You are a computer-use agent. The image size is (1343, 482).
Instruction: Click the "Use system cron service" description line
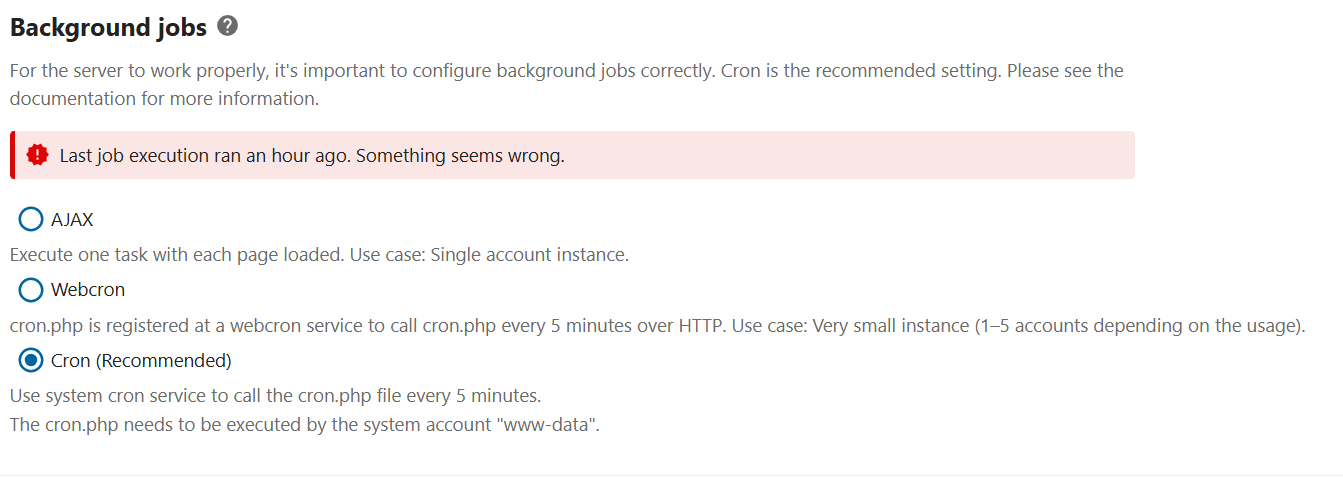[x=275, y=396]
